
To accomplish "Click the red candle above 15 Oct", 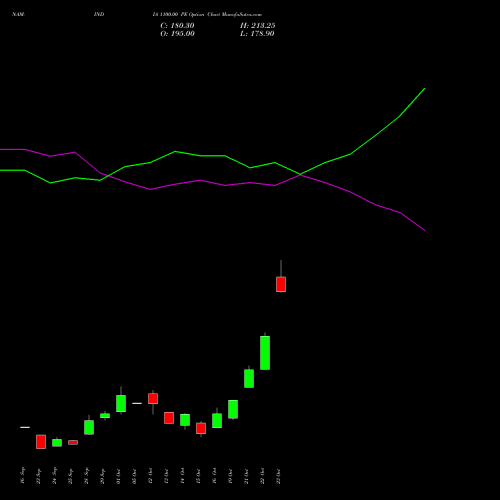I will coord(201,428).
